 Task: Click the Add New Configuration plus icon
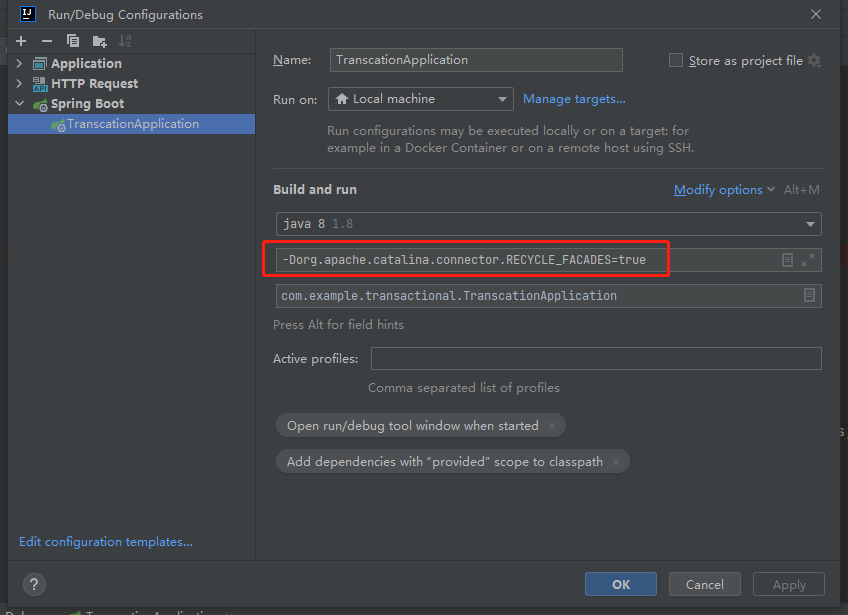pos(21,41)
